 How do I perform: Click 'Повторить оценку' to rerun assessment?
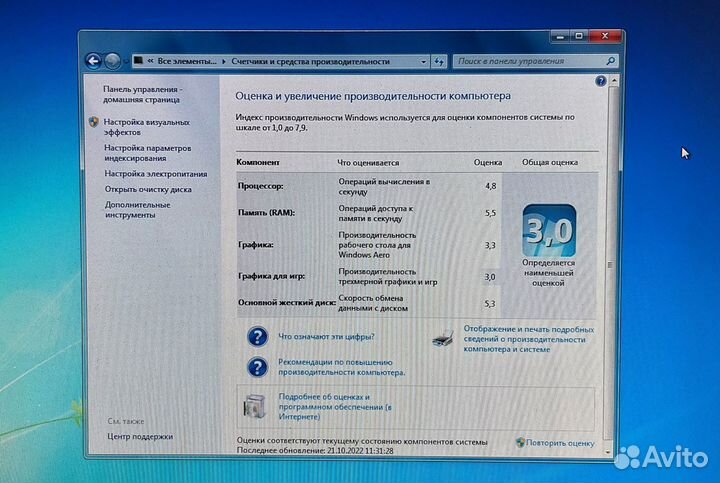(560, 443)
